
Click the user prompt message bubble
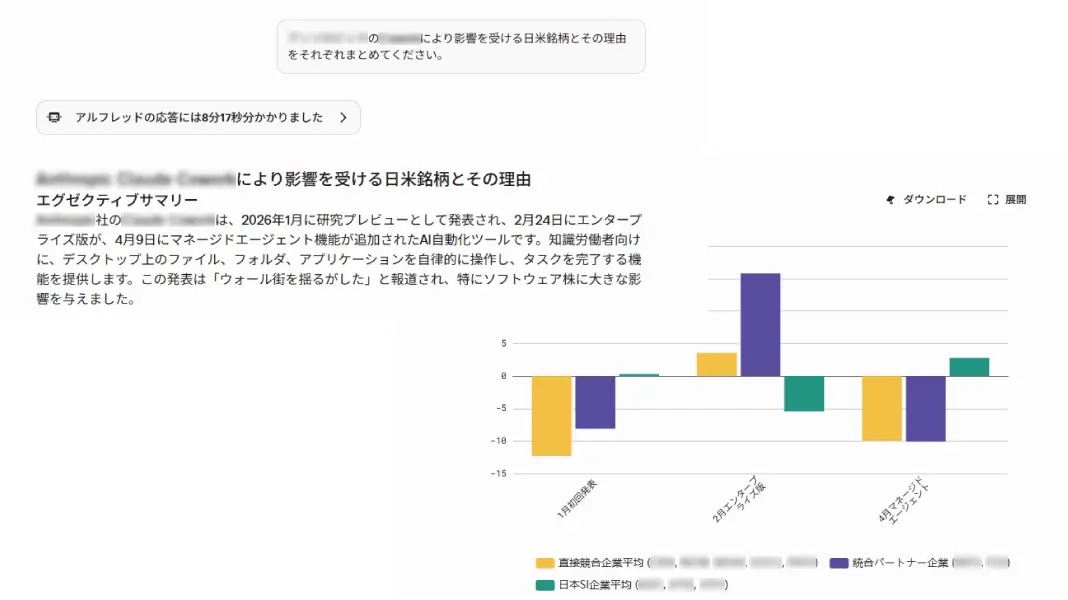[x=461, y=46]
